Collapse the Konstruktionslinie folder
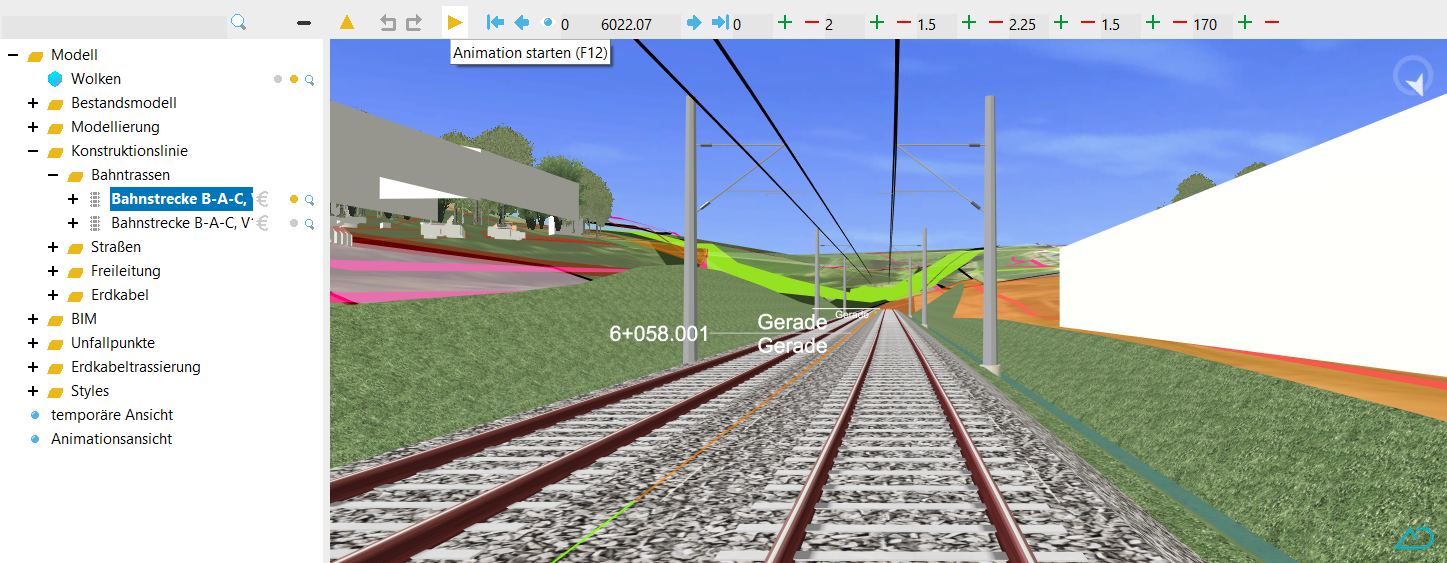The height and width of the screenshot is (563, 1447). pos(33,151)
